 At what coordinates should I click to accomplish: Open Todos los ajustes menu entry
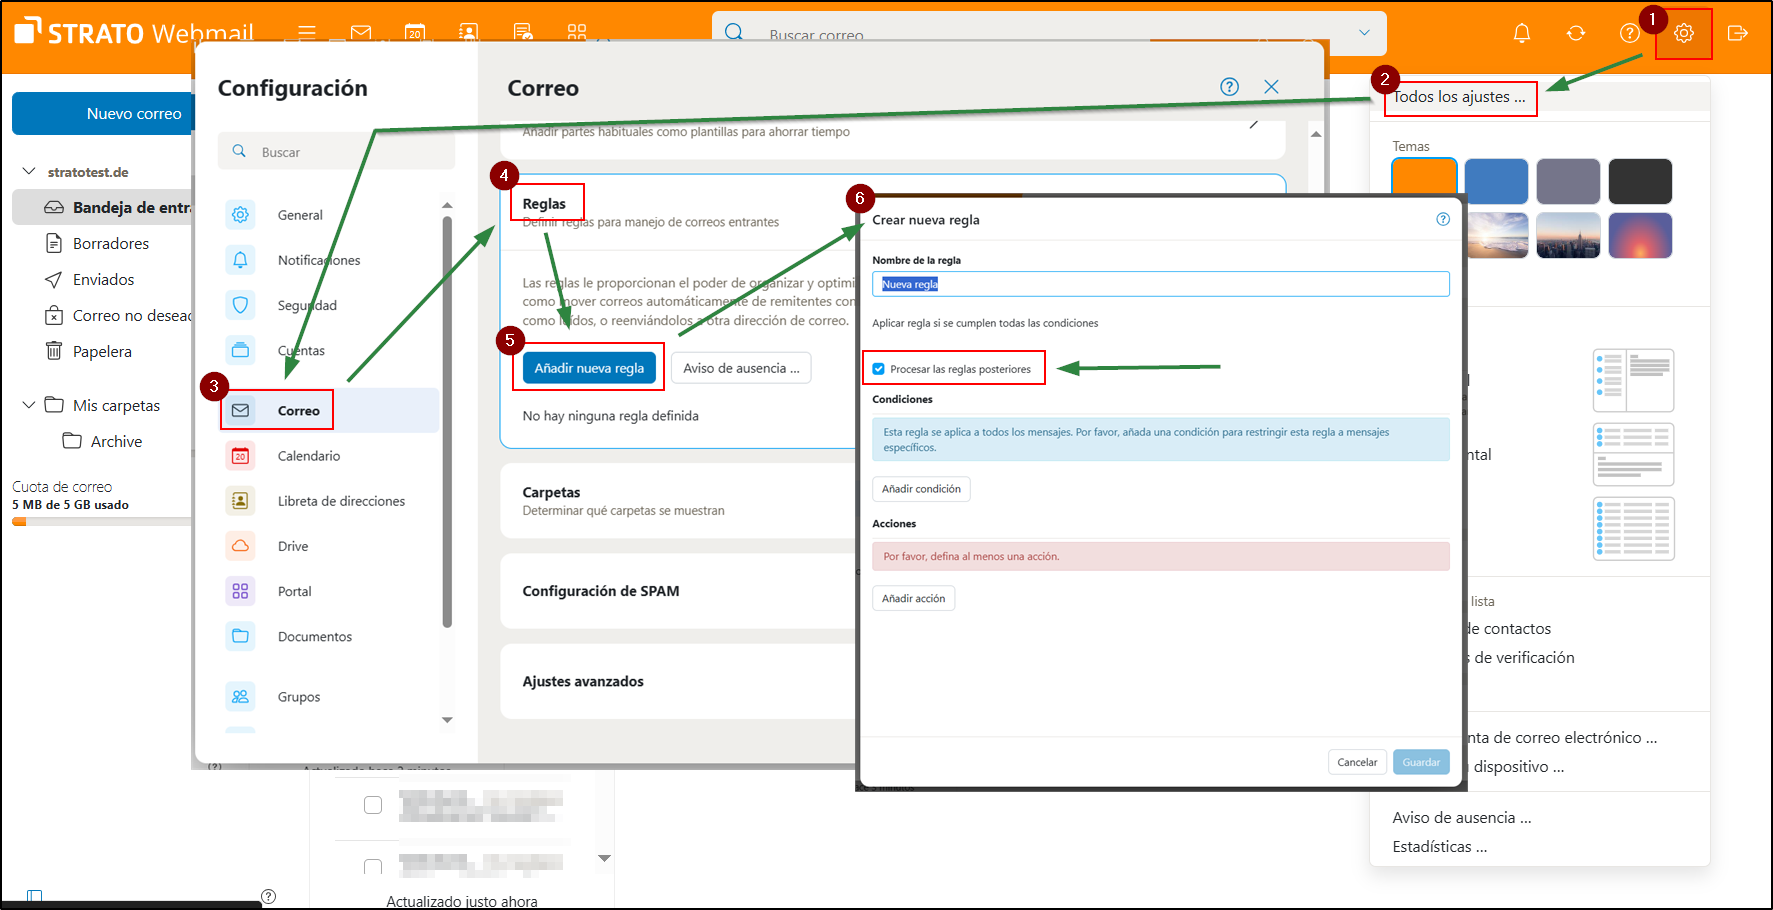[x=1459, y=97]
